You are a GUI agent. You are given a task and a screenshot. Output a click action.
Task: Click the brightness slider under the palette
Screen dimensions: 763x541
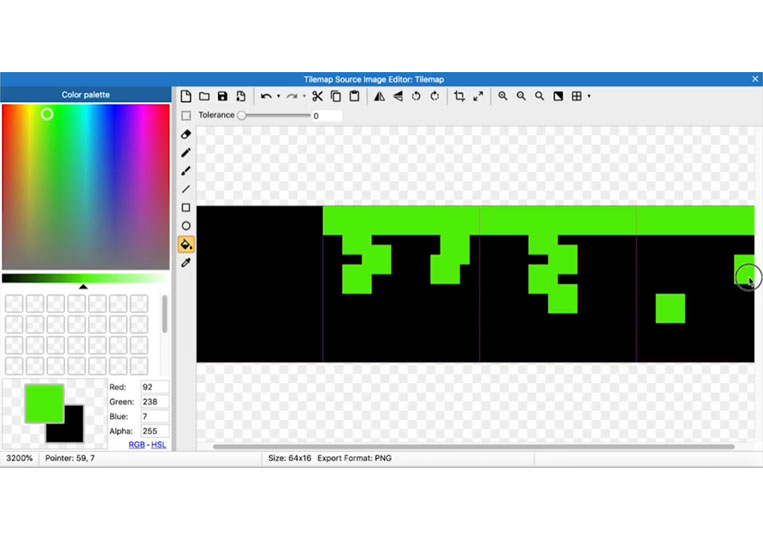[x=86, y=278]
